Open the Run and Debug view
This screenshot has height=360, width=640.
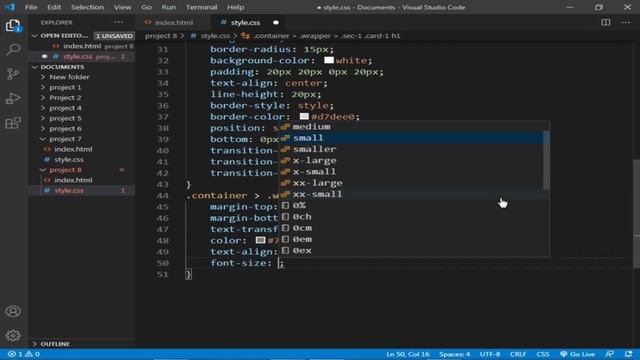(13, 98)
